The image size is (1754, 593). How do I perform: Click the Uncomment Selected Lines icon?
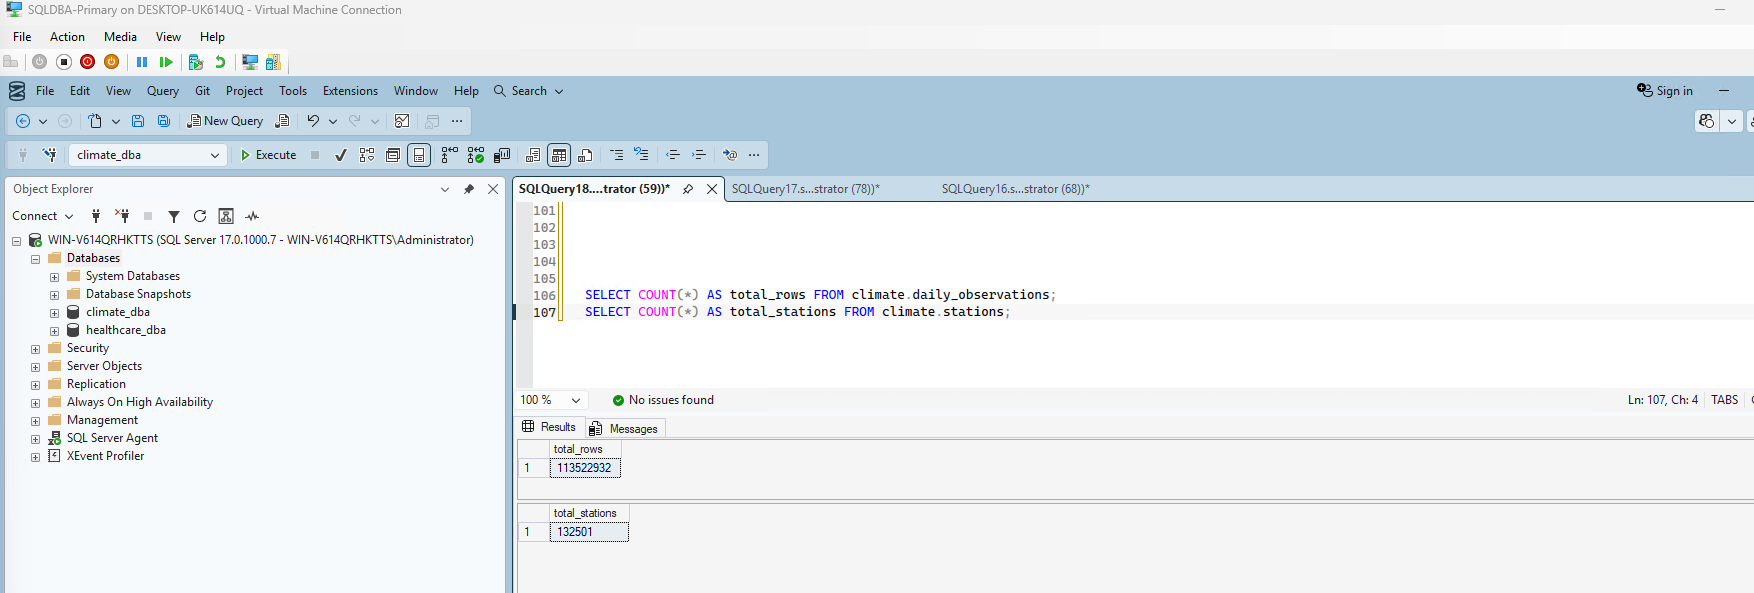[x=641, y=155]
